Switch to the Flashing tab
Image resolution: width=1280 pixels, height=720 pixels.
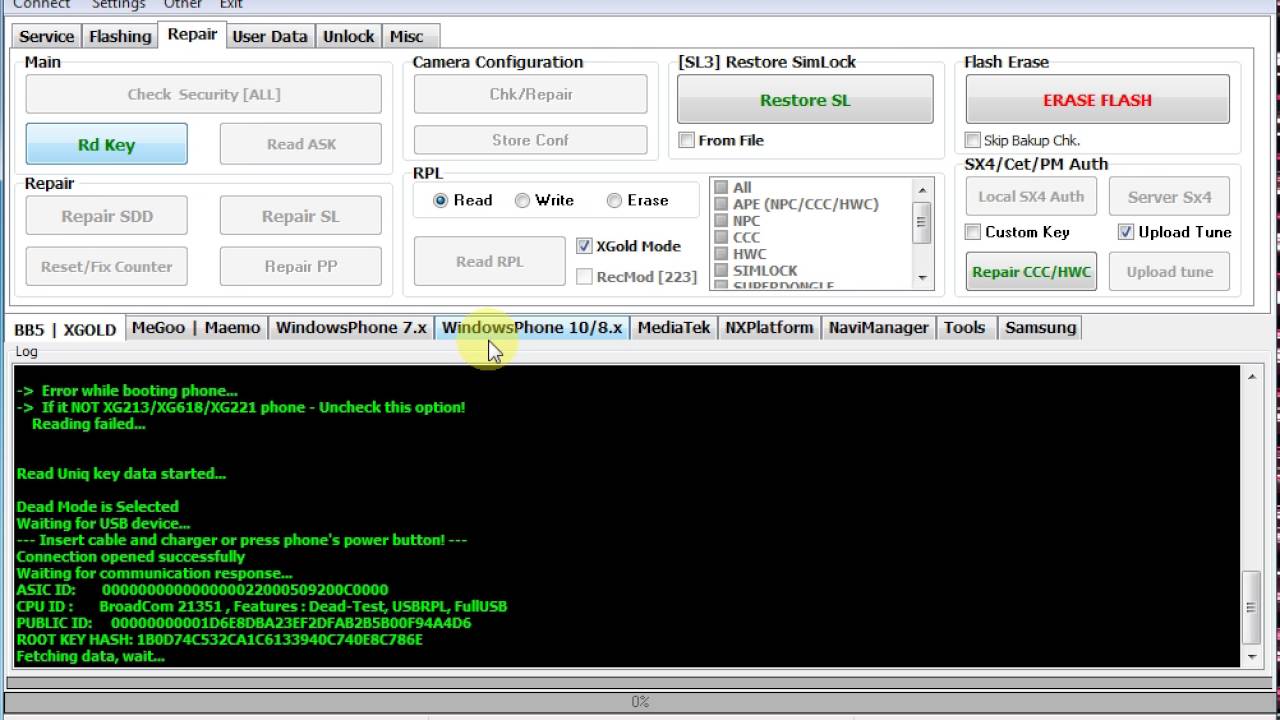click(120, 36)
